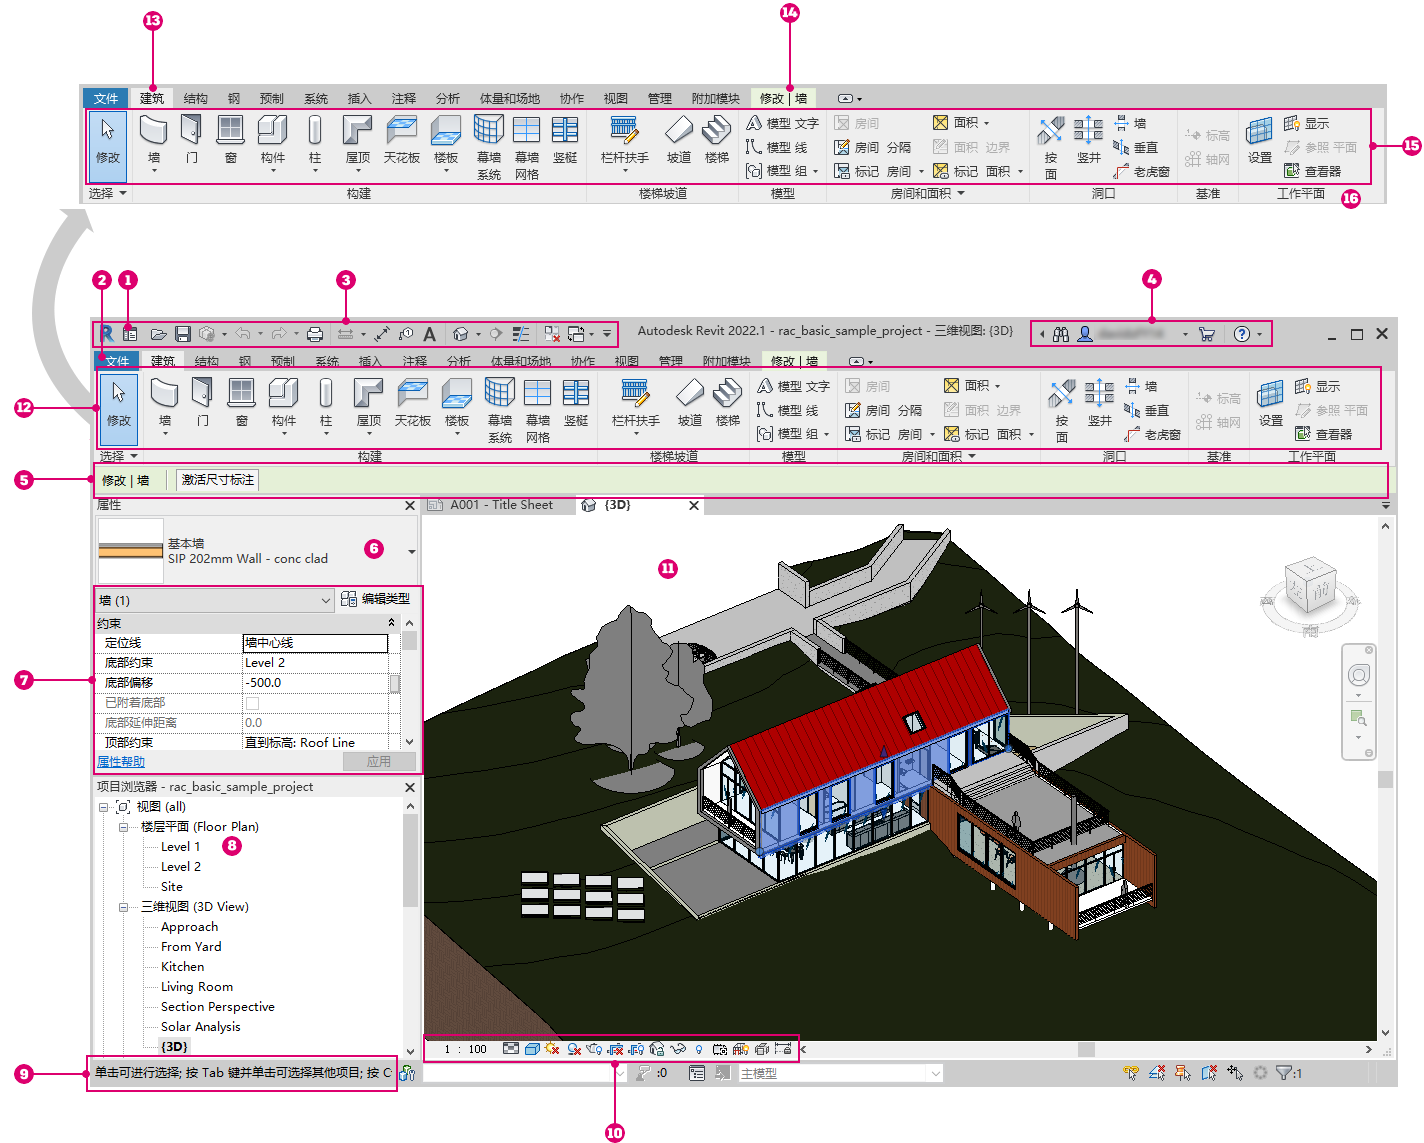This screenshot has width=1424, height=1143.
Task: Open default 3D view house icon
Action: coord(461,334)
